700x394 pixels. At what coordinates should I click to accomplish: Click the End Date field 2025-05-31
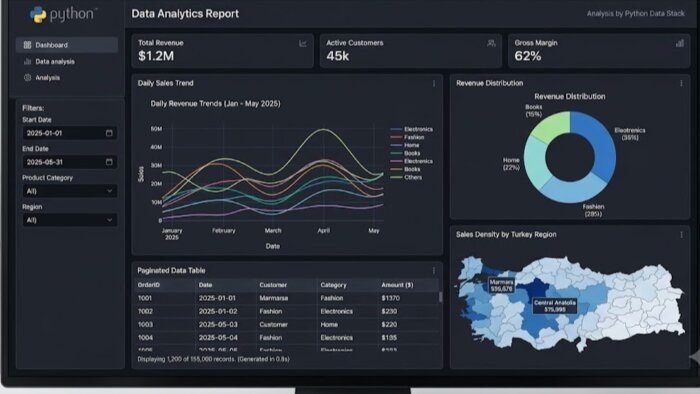[x=70, y=162]
